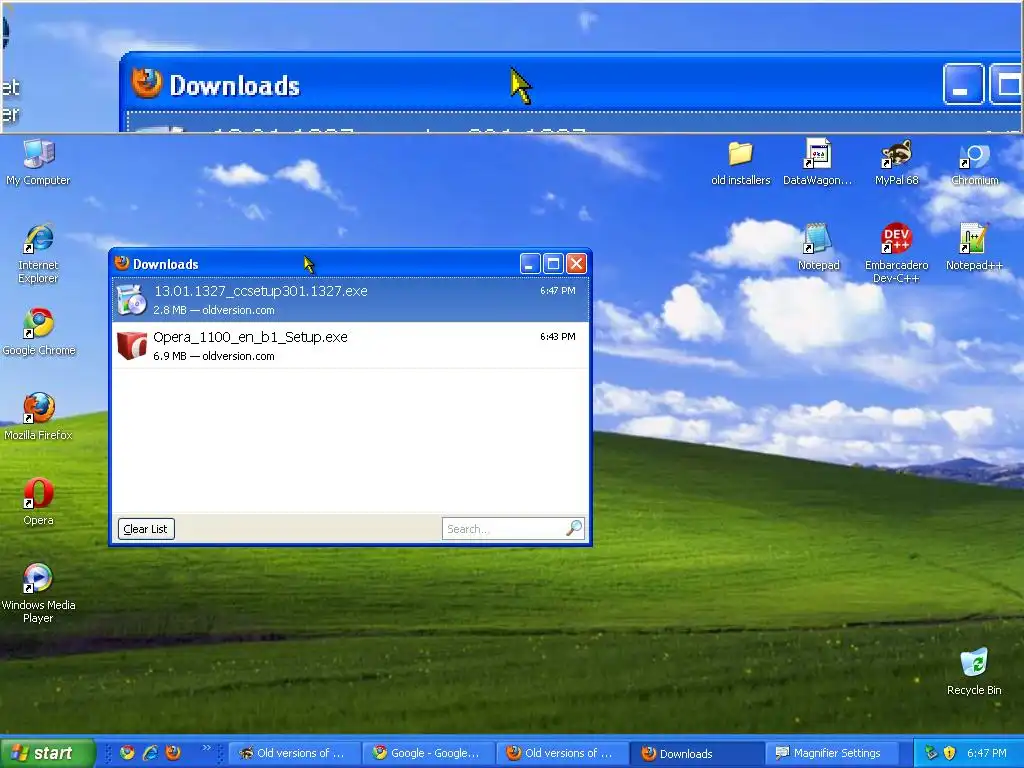
Task: Minimize the Downloads window
Action: point(530,264)
